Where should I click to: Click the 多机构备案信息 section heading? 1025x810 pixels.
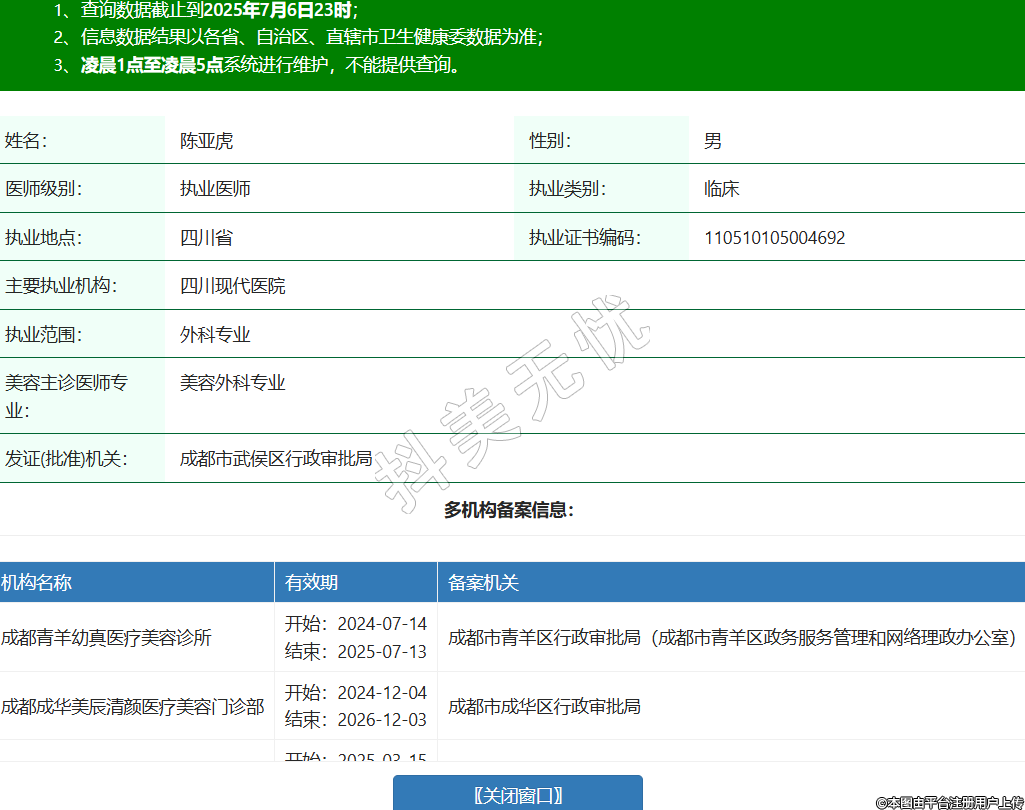click(509, 511)
